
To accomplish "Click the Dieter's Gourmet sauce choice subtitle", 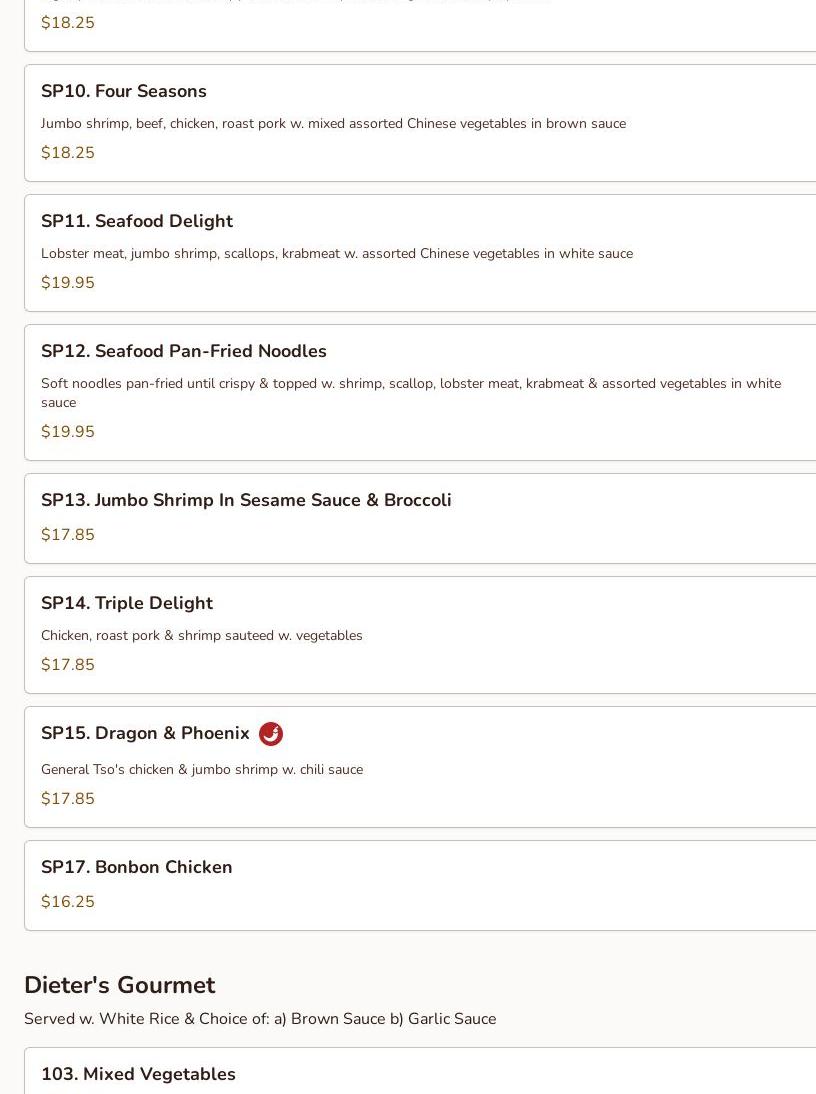I will [x=260, y=1019].
